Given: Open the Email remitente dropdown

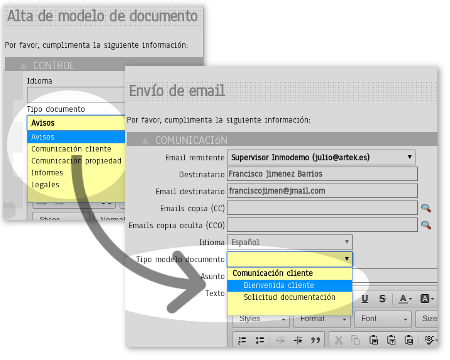Looking at the screenshot, I should (x=321, y=157).
